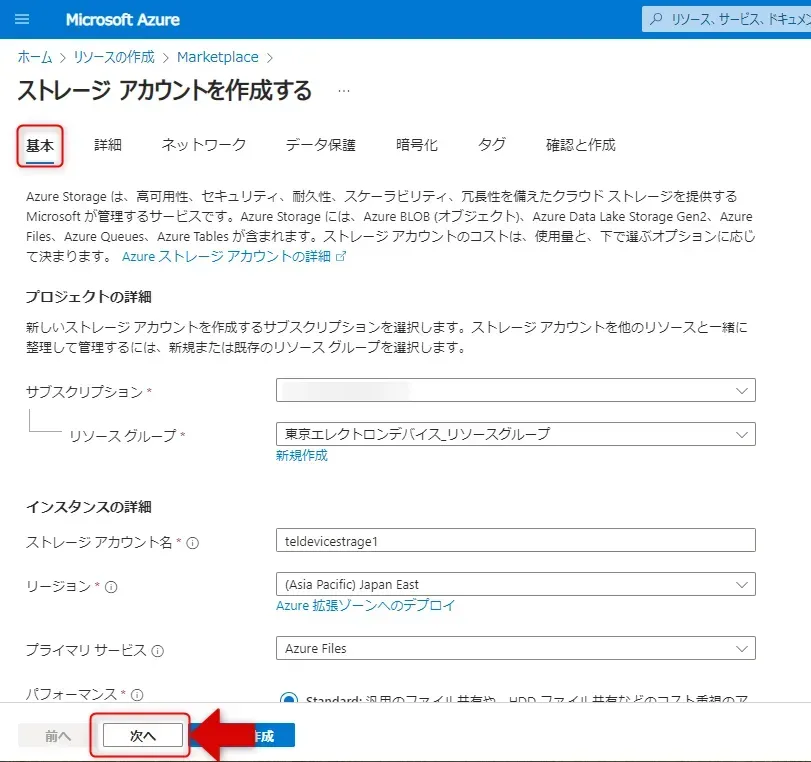Viewport: 811px width, 762px height.
Task: Open the hamburger portal menu
Action: pos(23,19)
